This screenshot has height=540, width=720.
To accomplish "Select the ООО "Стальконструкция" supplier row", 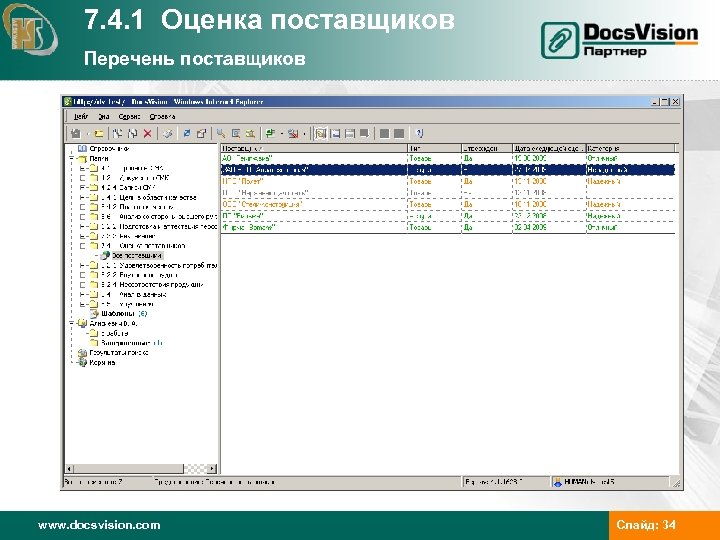I will click(448, 204).
